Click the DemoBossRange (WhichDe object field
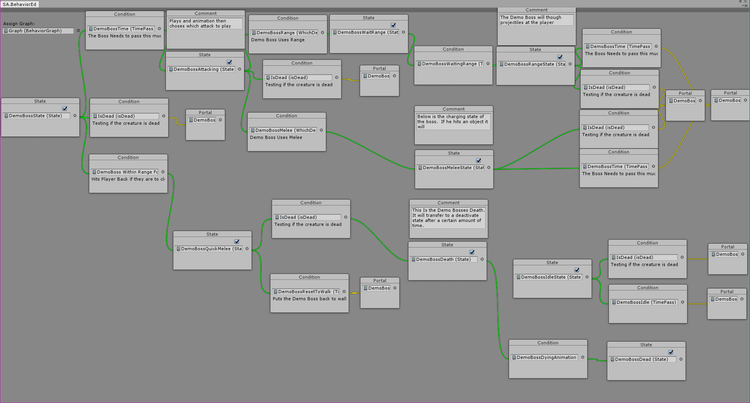The height and width of the screenshot is (403, 750). pos(285,33)
